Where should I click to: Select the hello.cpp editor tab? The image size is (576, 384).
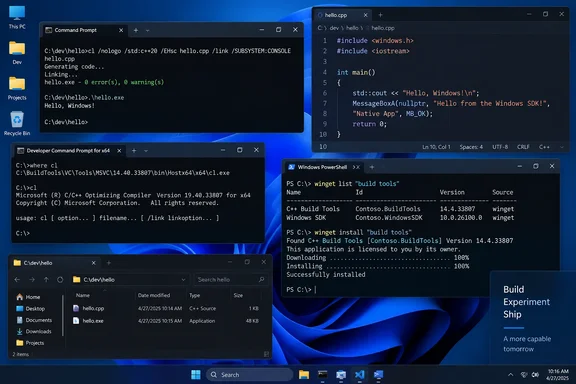pyautogui.click(x=343, y=15)
